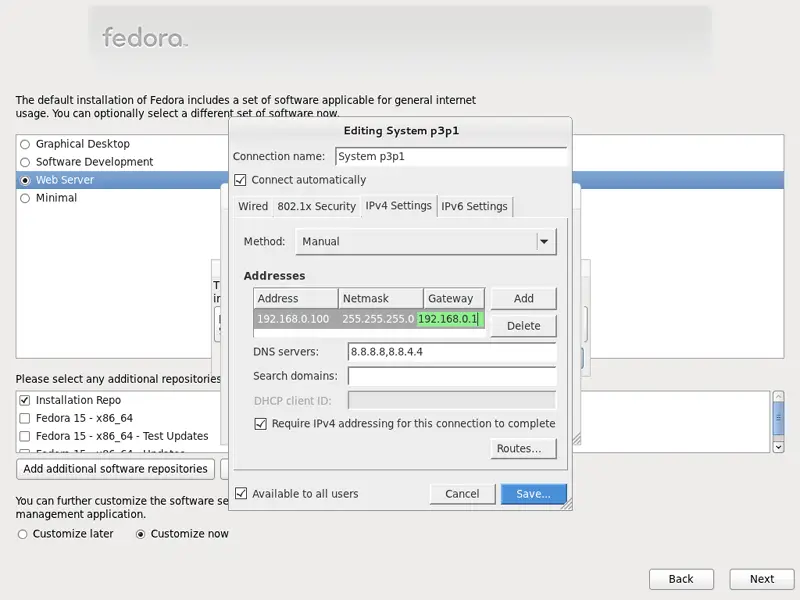Switch to the Wired tab
Image resolution: width=800 pixels, height=600 pixels.
click(253, 206)
